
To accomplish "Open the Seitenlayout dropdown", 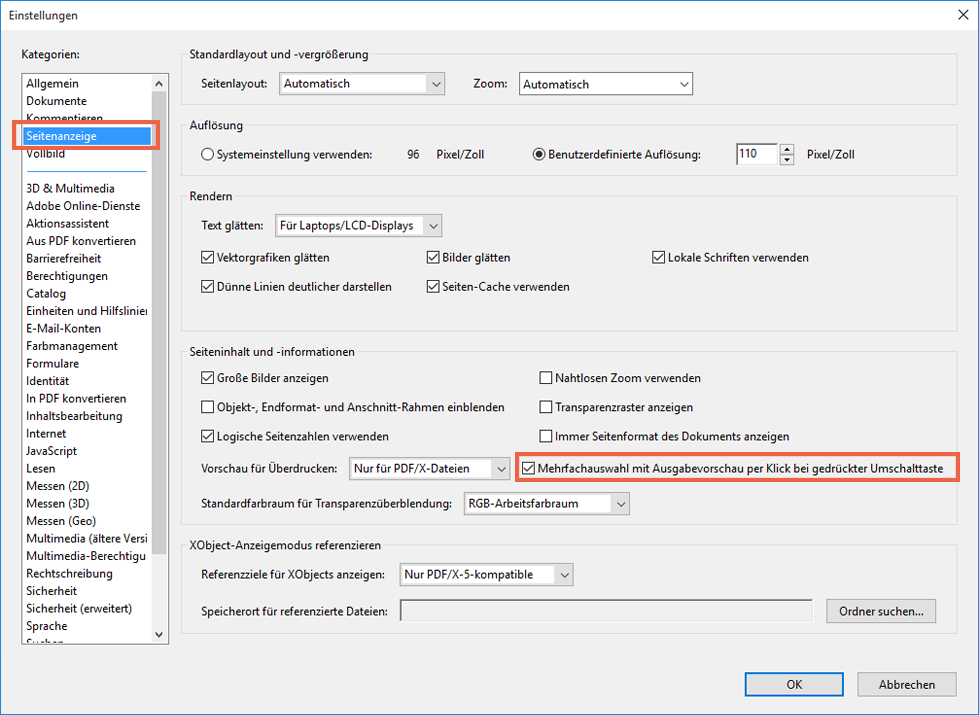I will 362,84.
